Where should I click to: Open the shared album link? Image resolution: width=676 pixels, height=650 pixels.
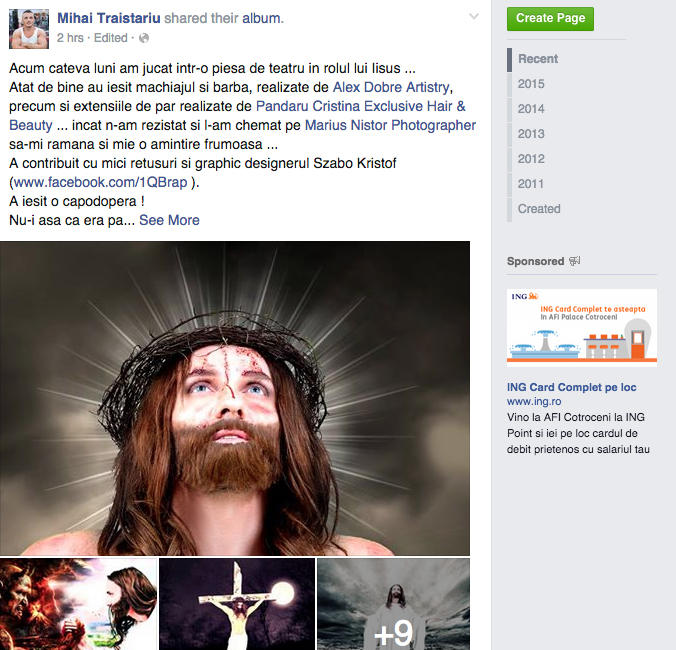[x=261, y=18]
